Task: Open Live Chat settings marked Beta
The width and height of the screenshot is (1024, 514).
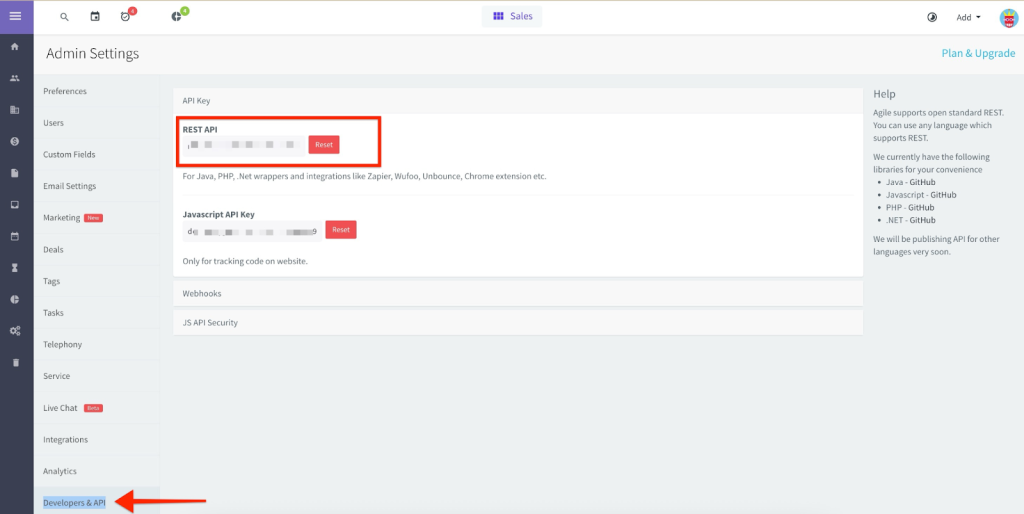Action: coord(96,408)
